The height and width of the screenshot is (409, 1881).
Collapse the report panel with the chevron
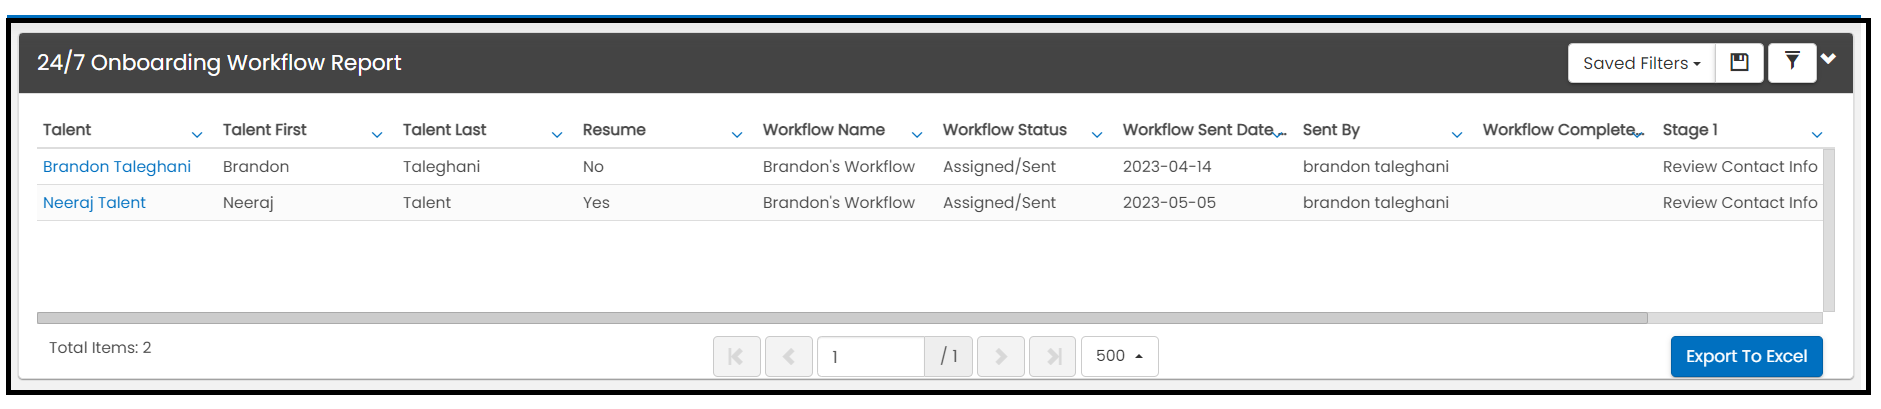point(1828,59)
